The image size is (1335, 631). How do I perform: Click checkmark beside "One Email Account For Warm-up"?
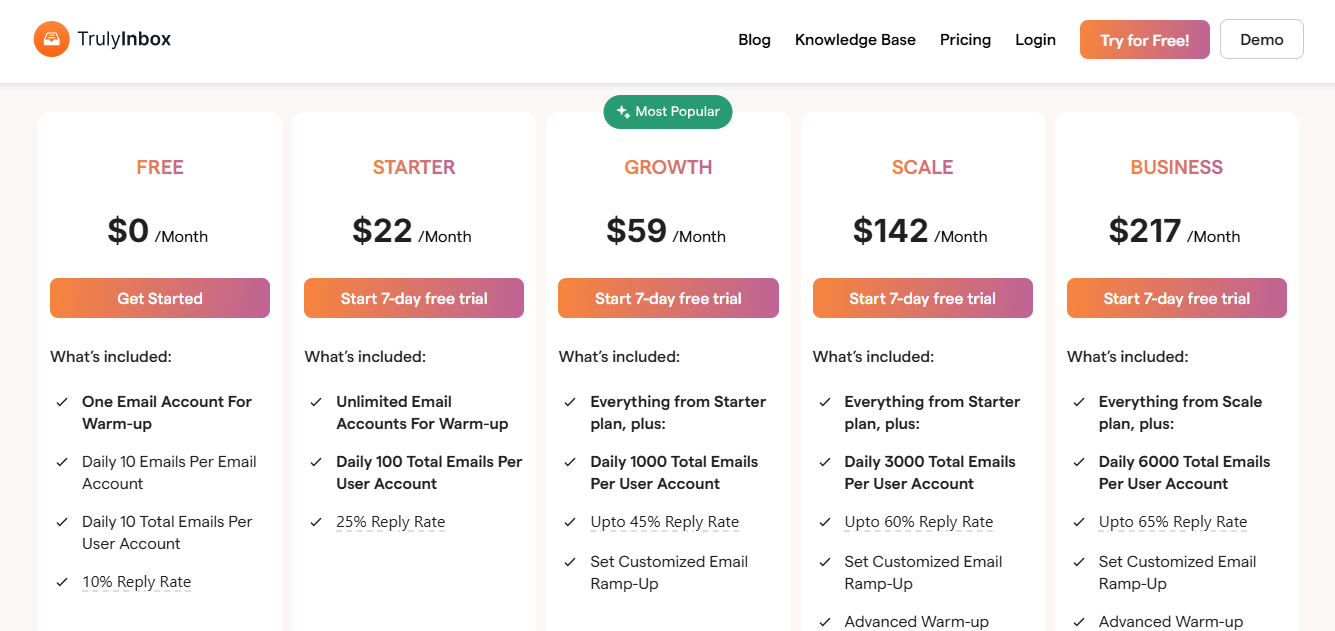pyautogui.click(x=59, y=402)
